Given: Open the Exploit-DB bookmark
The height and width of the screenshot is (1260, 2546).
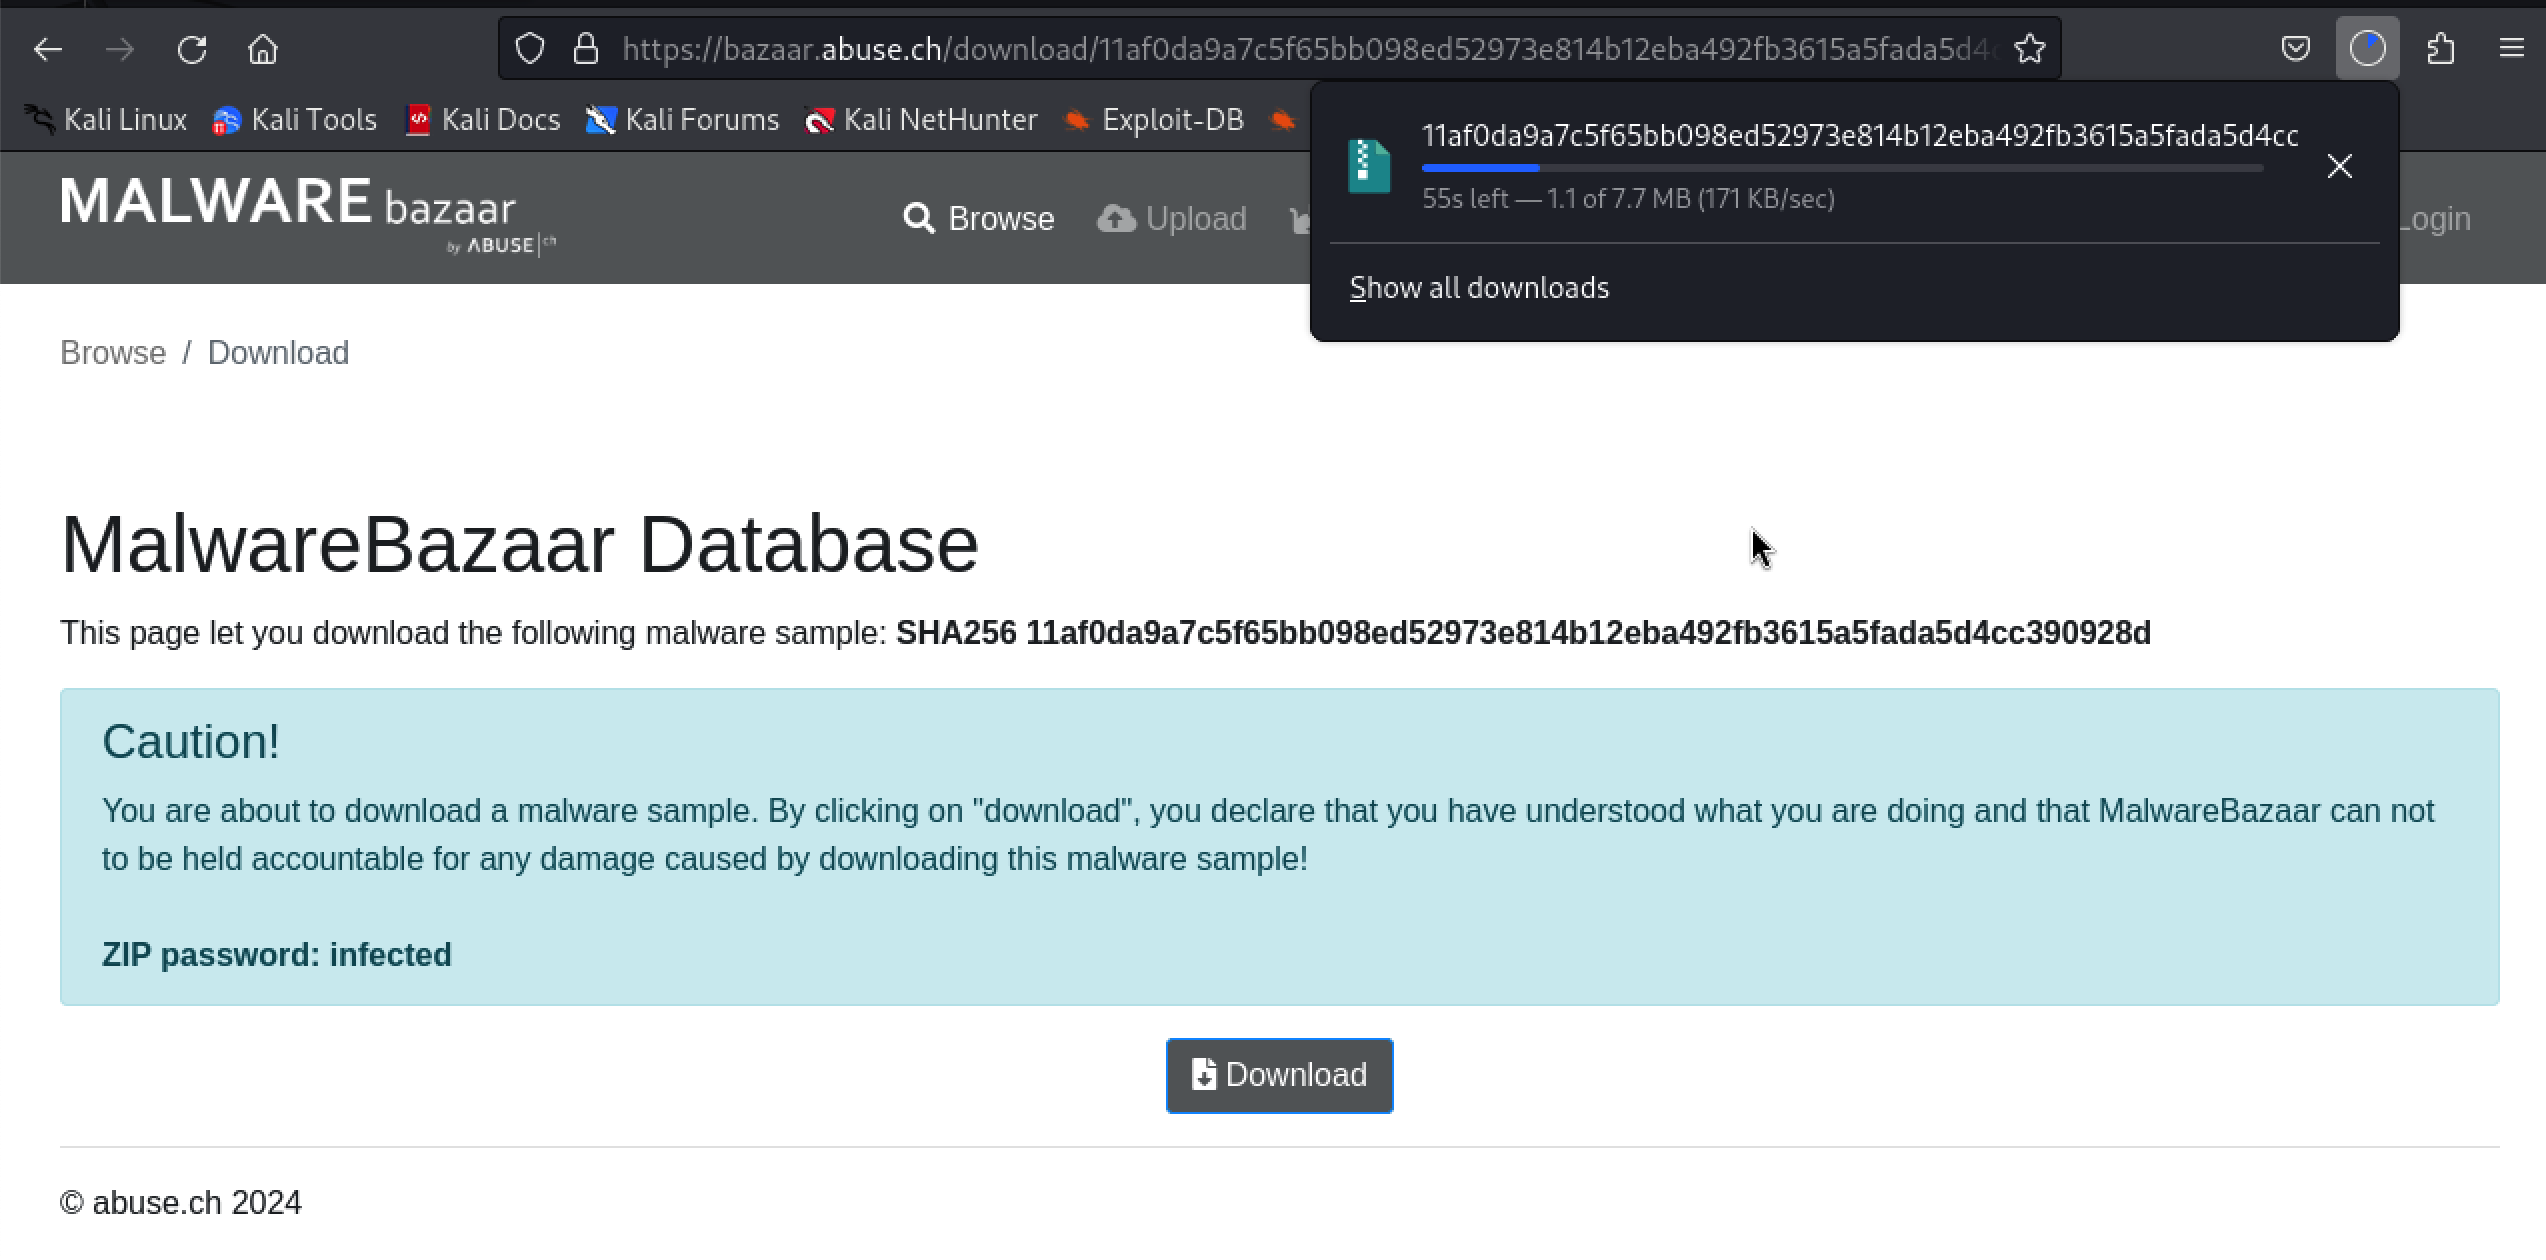Looking at the screenshot, I should click(1154, 120).
